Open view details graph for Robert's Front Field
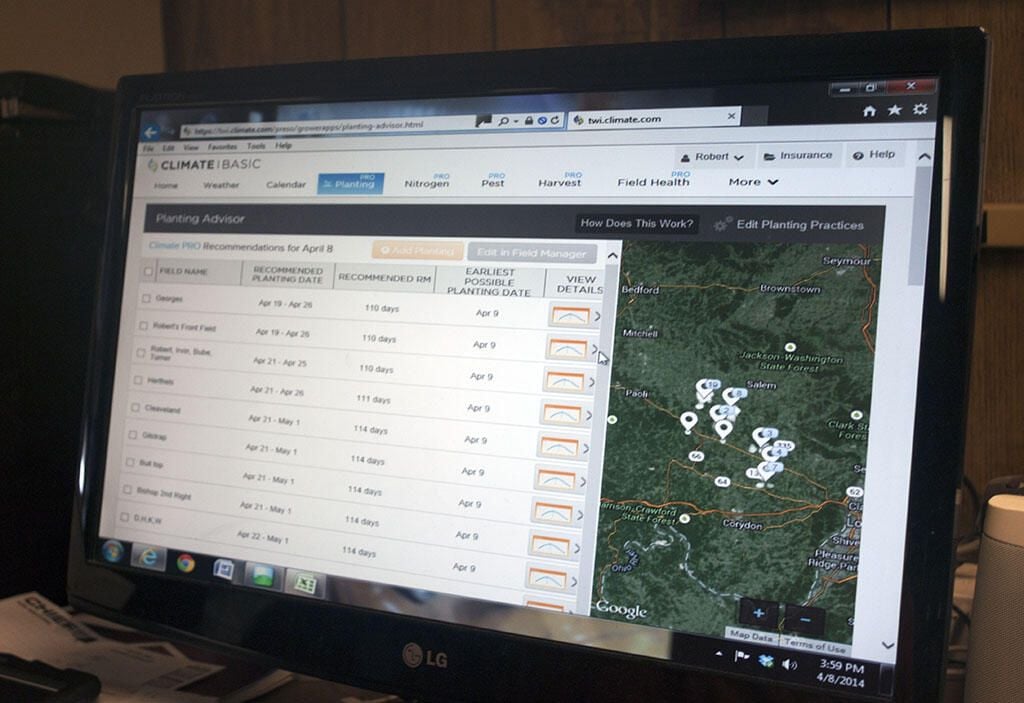 567,348
